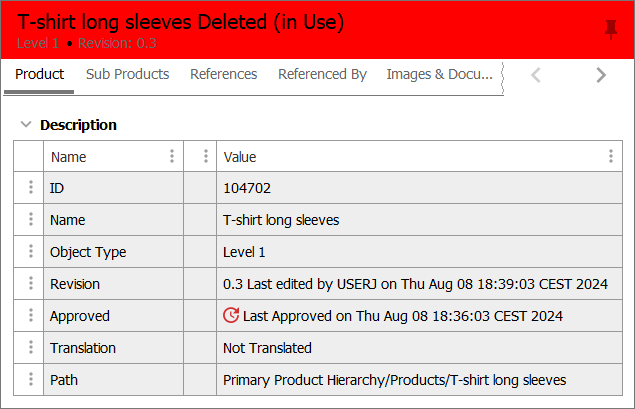Click the Object Type row handle
Screen dimensions: 635x409
[x=30, y=252]
